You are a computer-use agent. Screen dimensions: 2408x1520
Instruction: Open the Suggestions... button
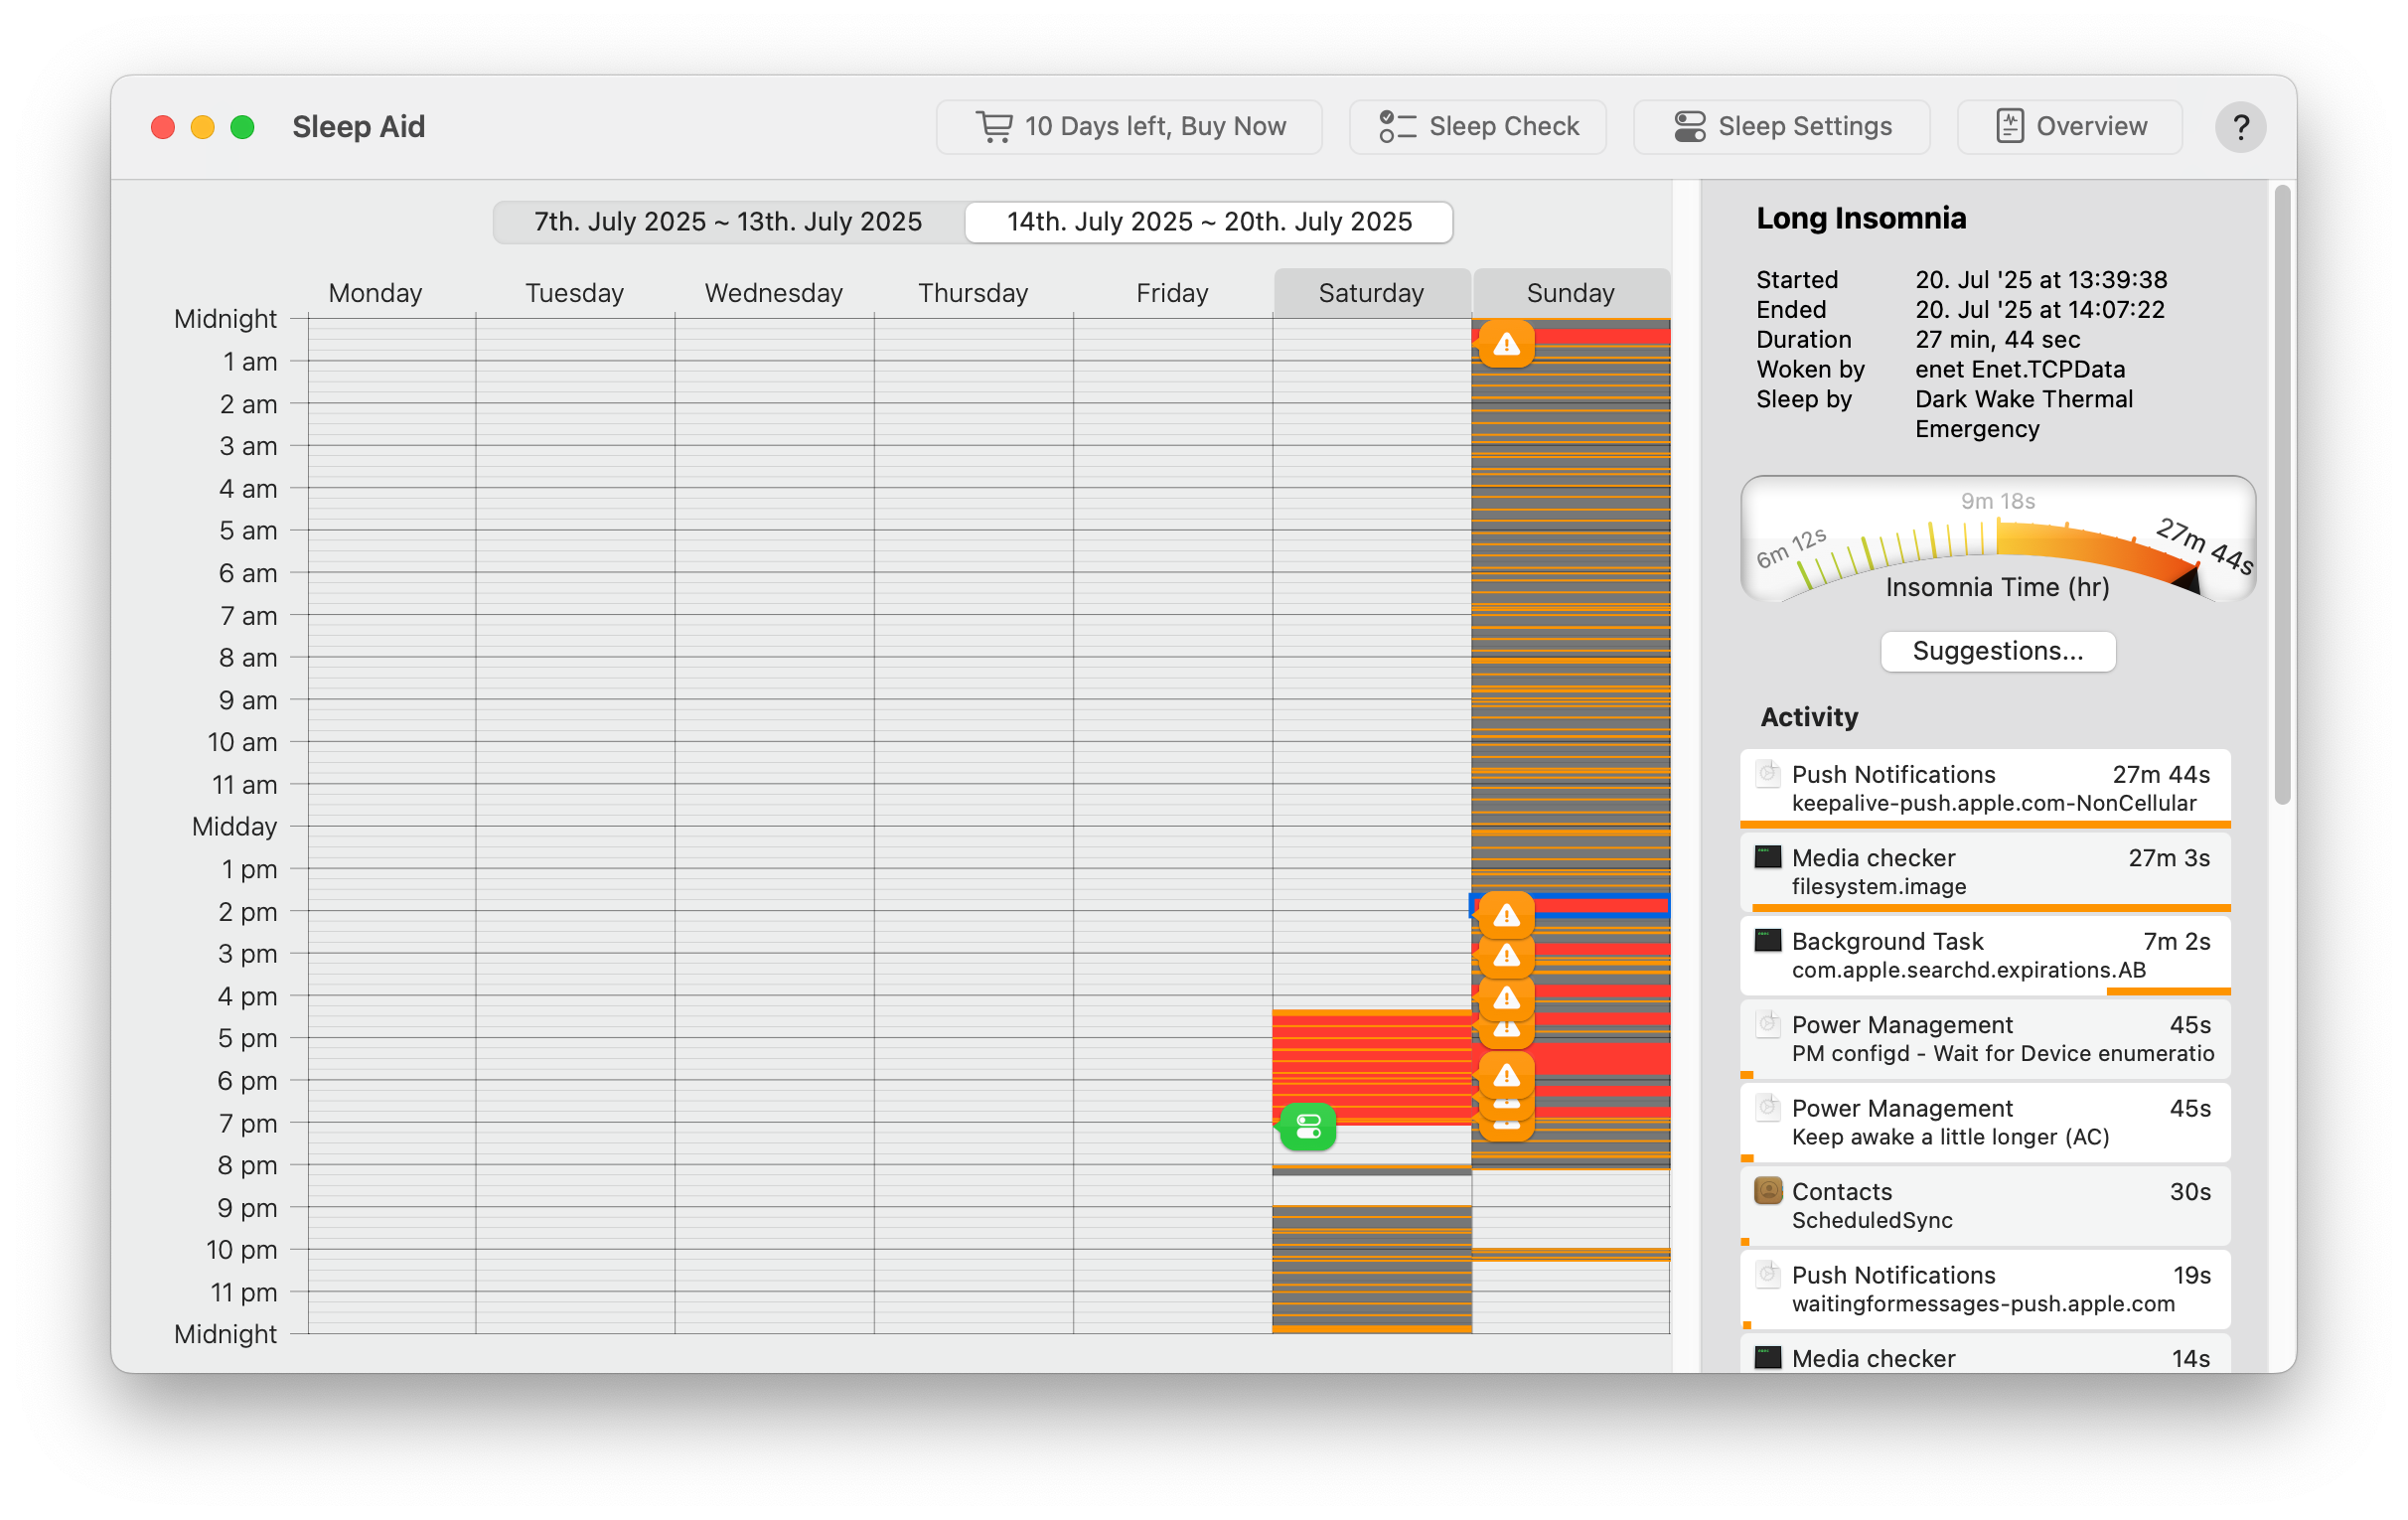(x=1997, y=651)
